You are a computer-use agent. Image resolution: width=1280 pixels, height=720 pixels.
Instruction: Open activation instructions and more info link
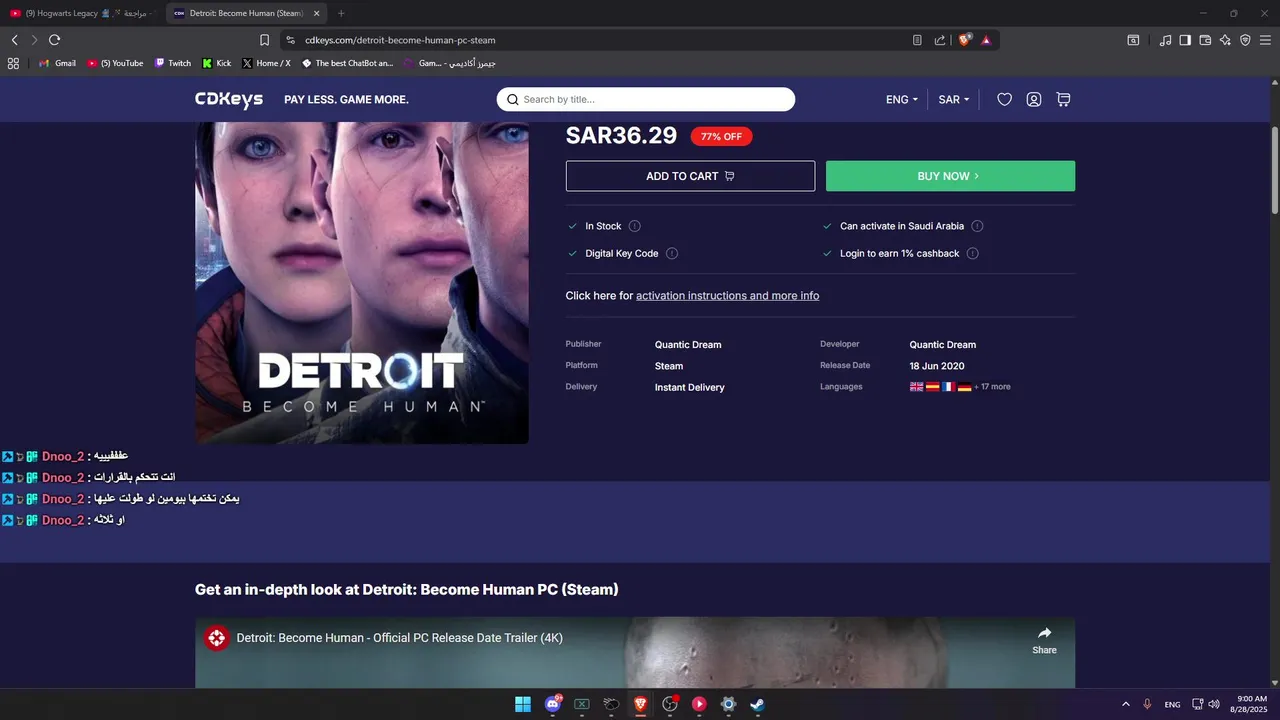(x=727, y=296)
